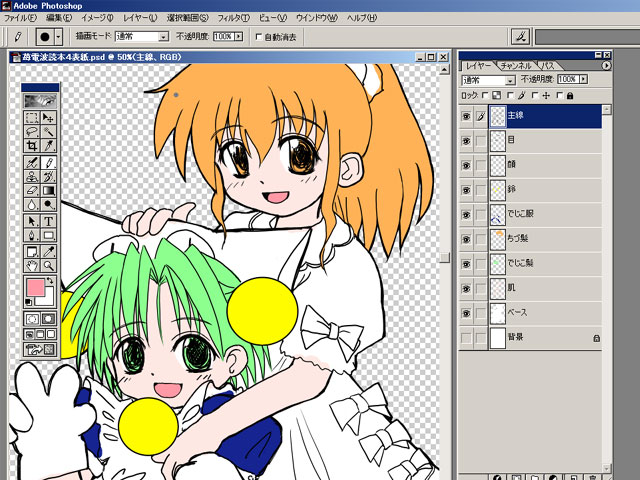
Task: Open the brush preset picker arrow
Action: click(59, 37)
